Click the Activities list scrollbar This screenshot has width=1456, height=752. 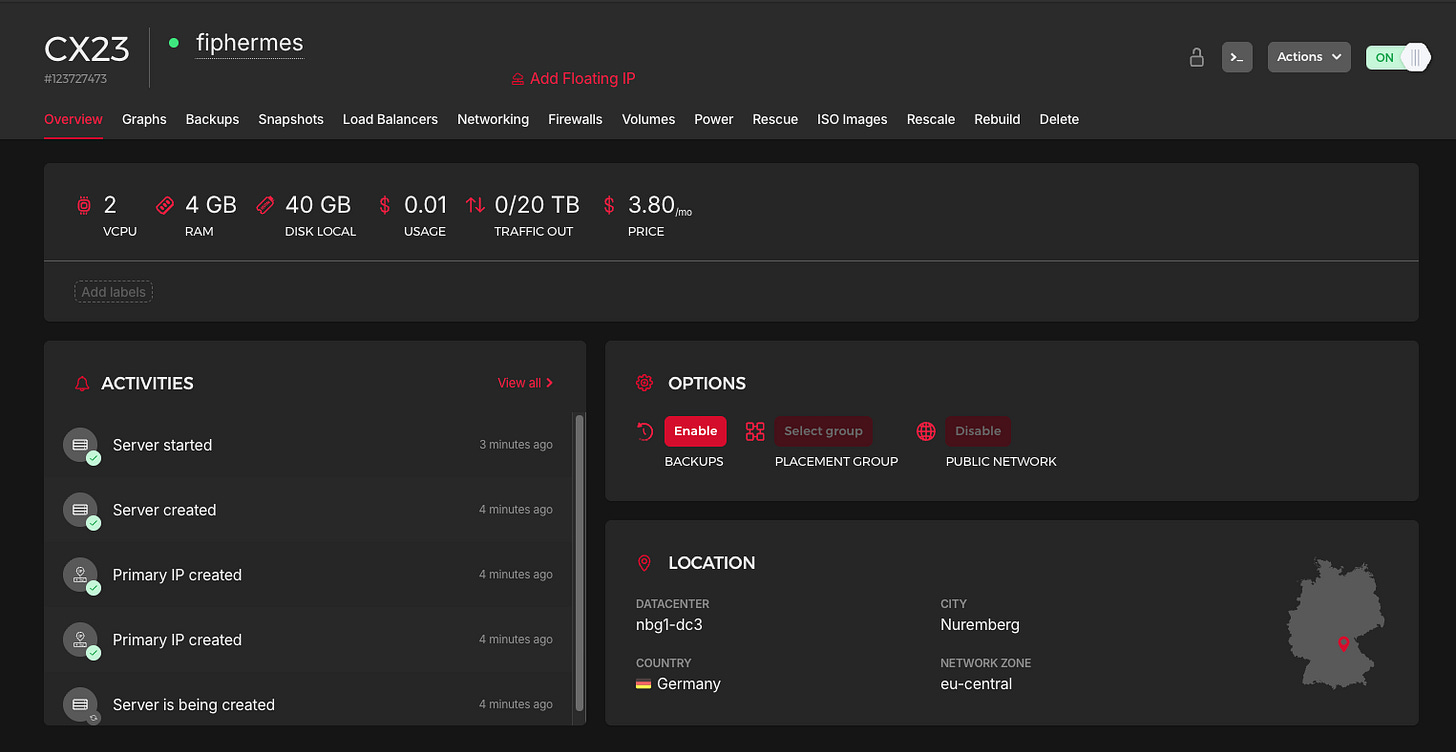click(579, 562)
